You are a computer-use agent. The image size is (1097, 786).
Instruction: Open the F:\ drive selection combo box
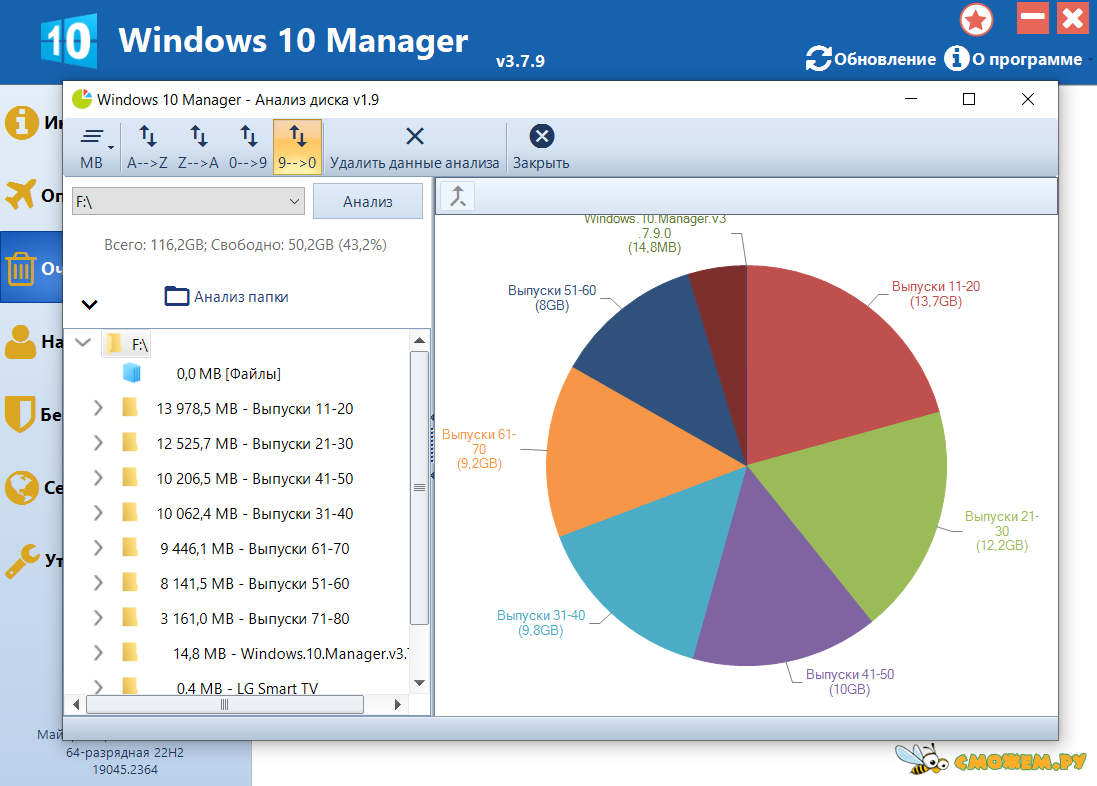coord(188,202)
